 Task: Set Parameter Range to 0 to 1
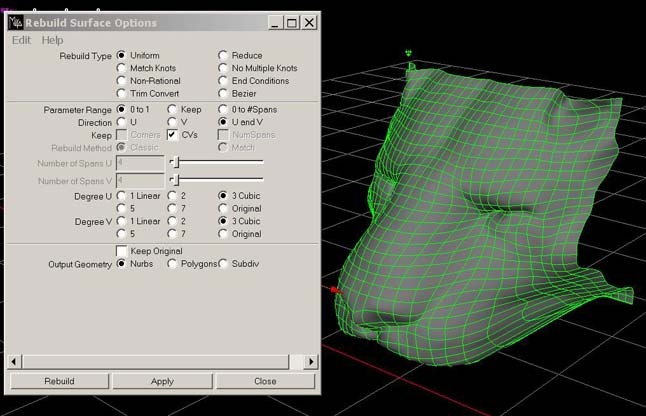click(x=121, y=109)
